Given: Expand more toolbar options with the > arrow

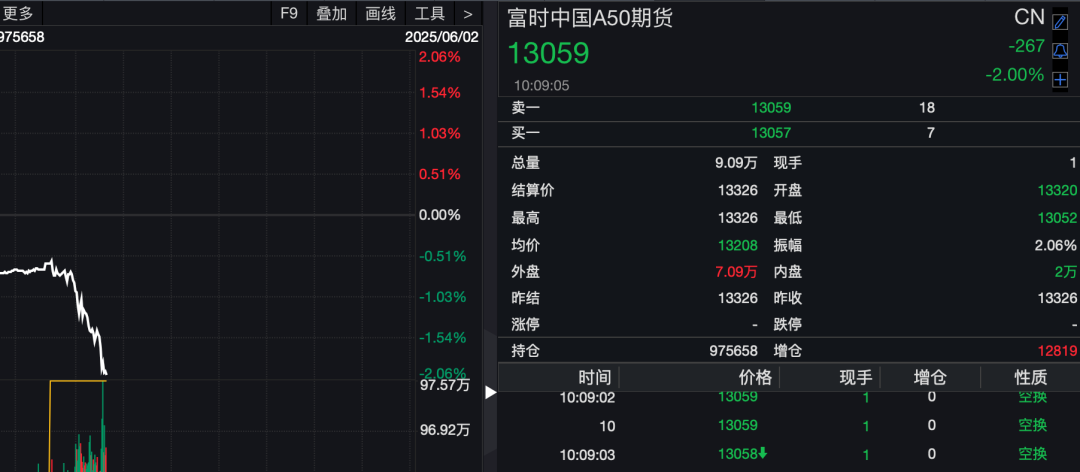Looking at the screenshot, I should [468, 13].
